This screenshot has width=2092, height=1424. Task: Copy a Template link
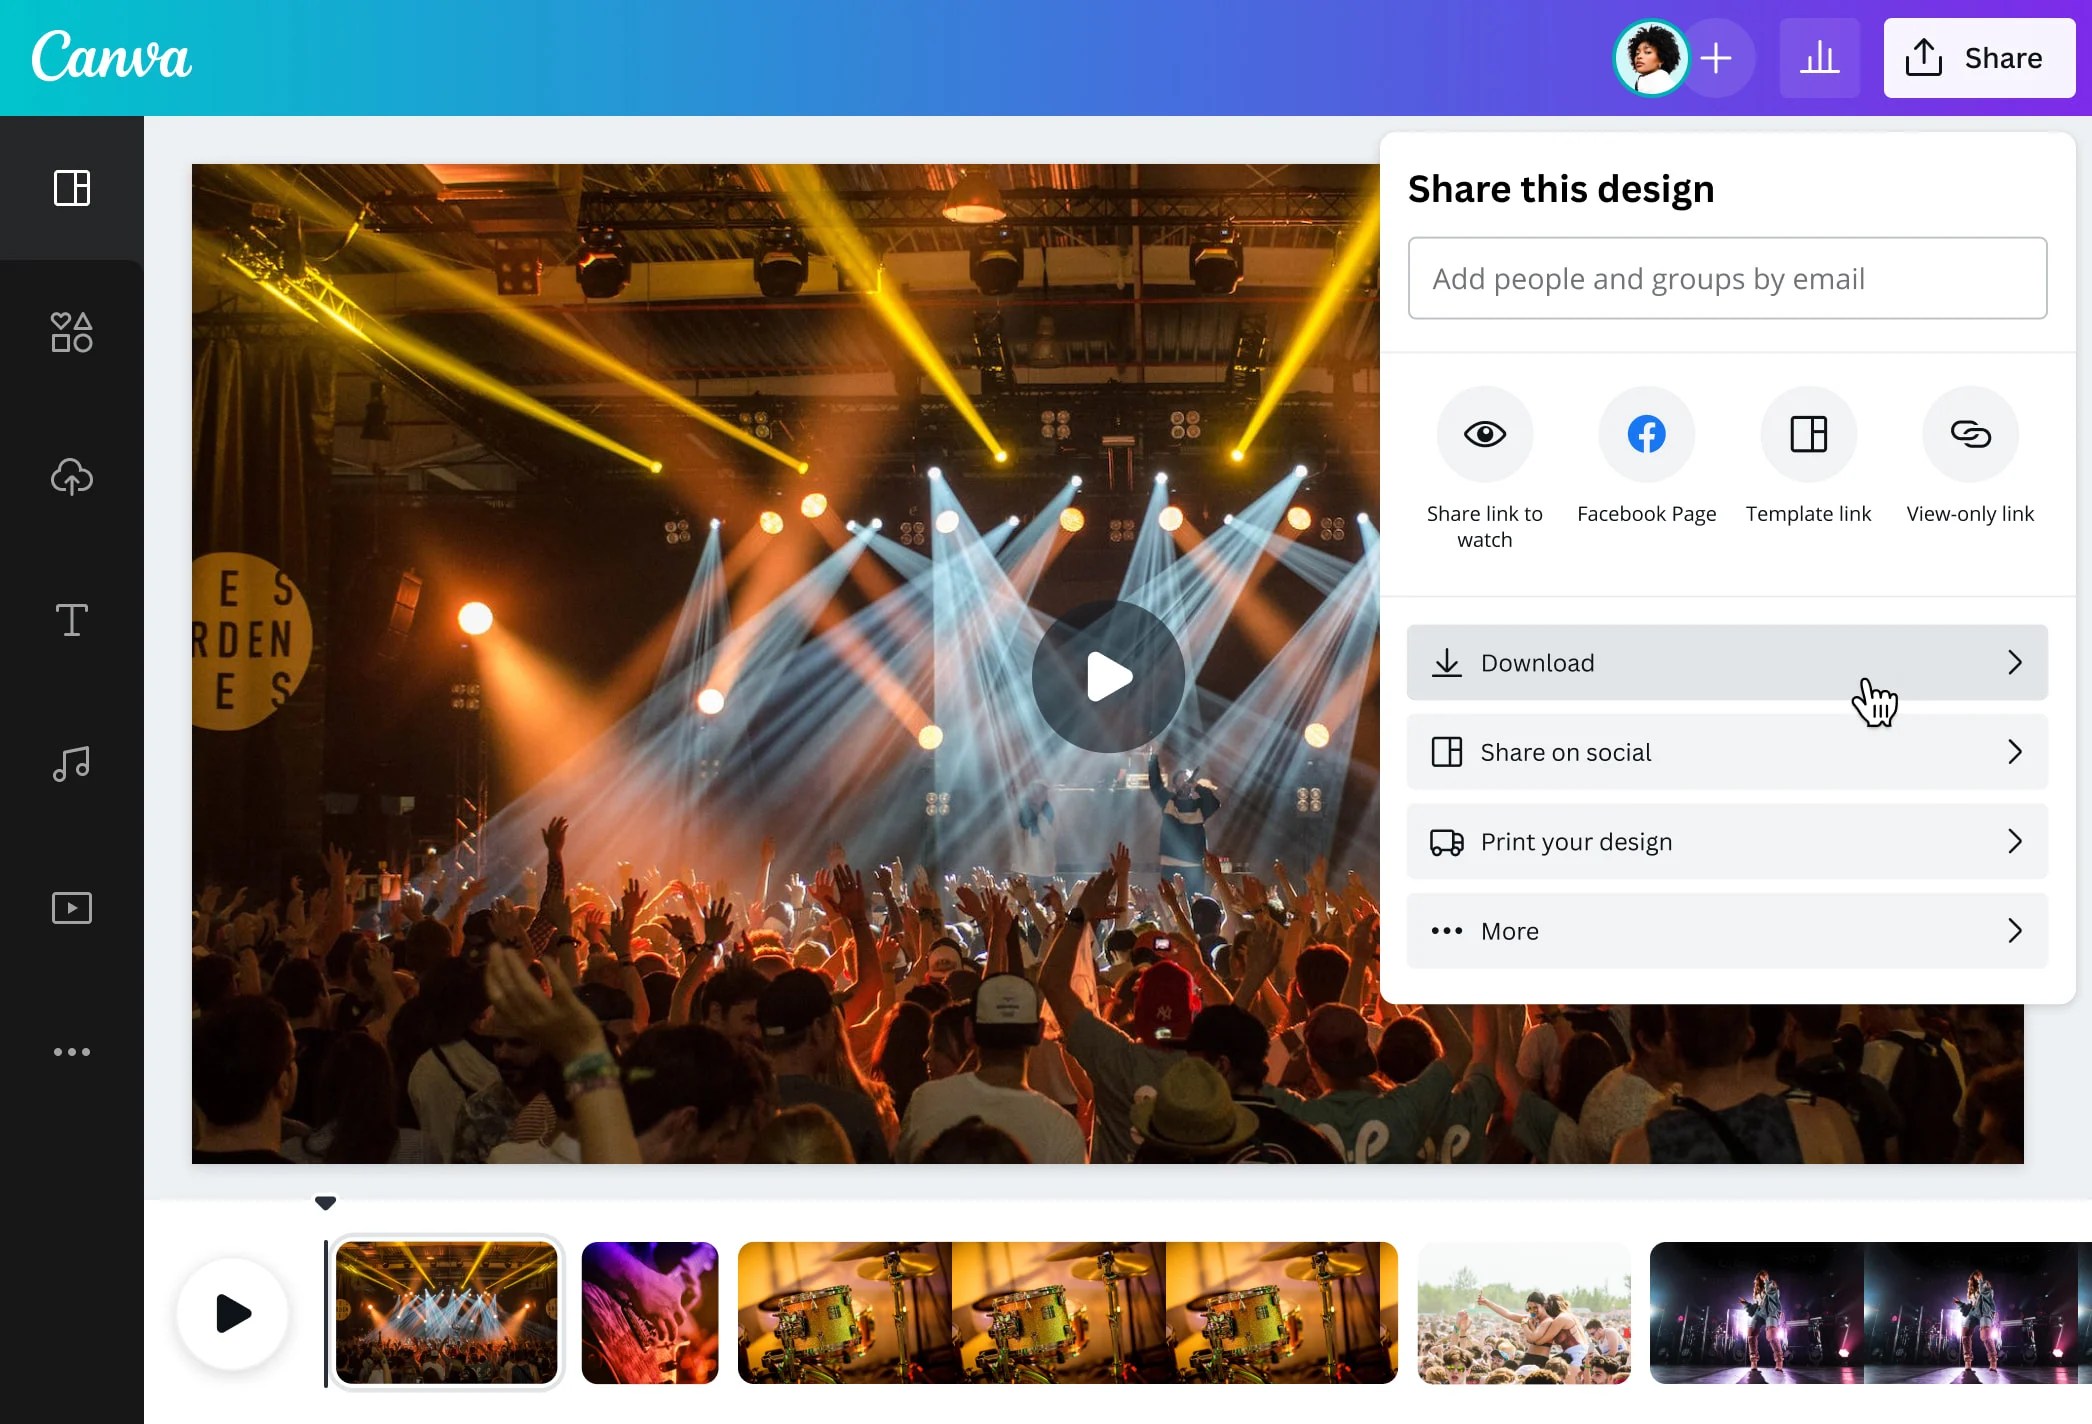pos(1808,434)
